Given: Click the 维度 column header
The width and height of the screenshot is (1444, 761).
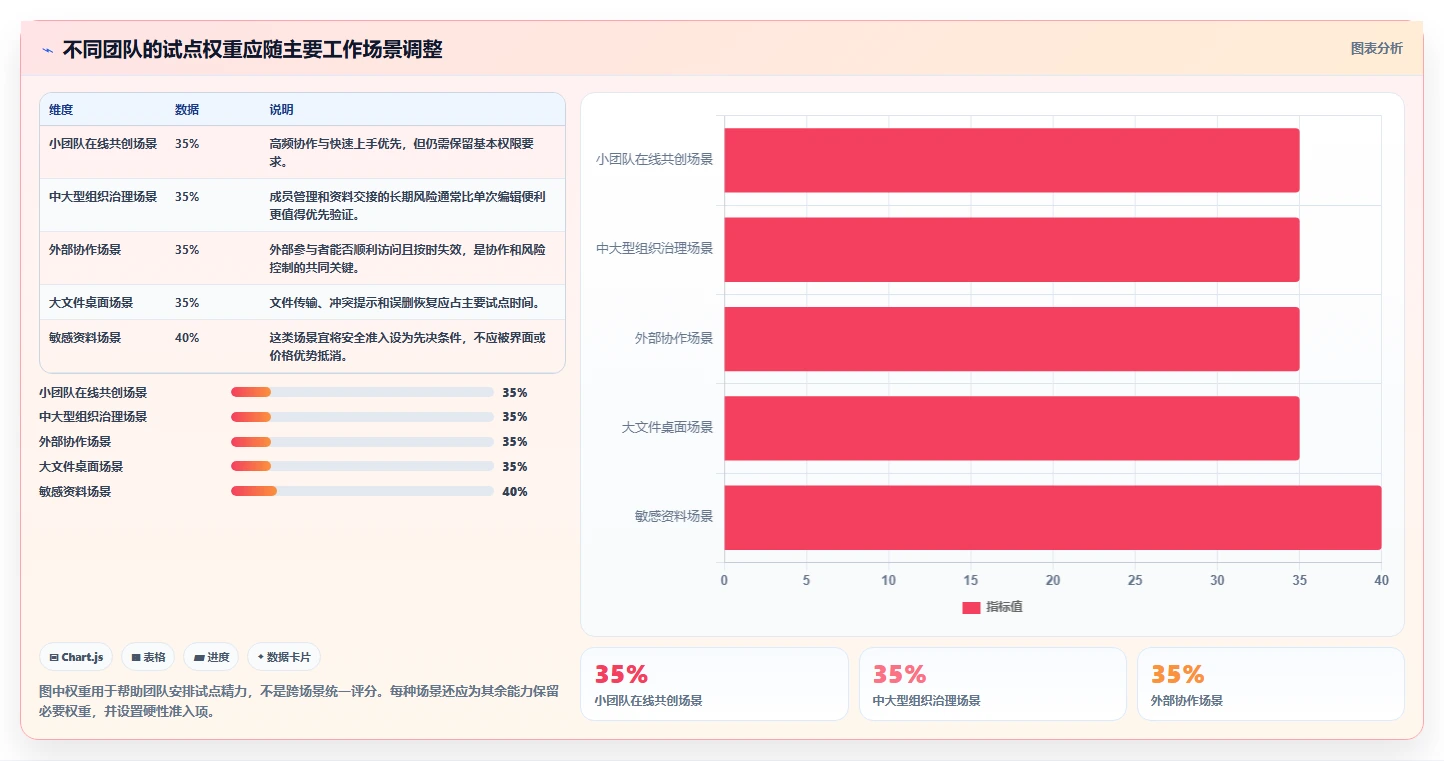Looking at the screenshot, I should coord(61,110).
